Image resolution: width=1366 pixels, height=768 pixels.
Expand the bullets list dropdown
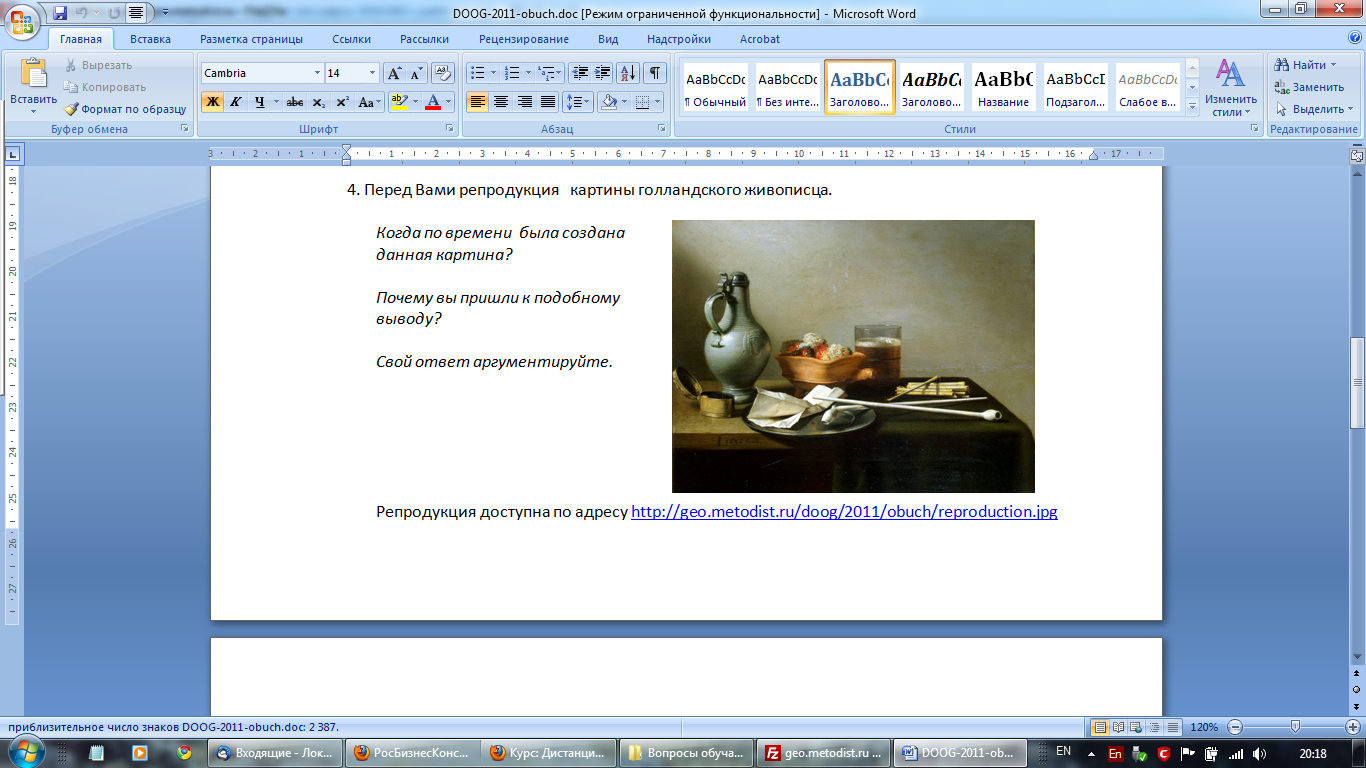[x=493, y=73]
